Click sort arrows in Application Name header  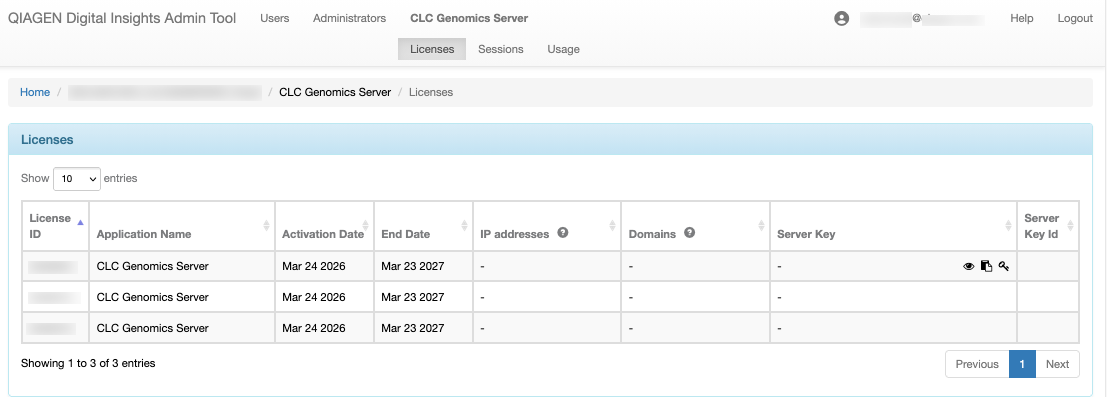266,226
